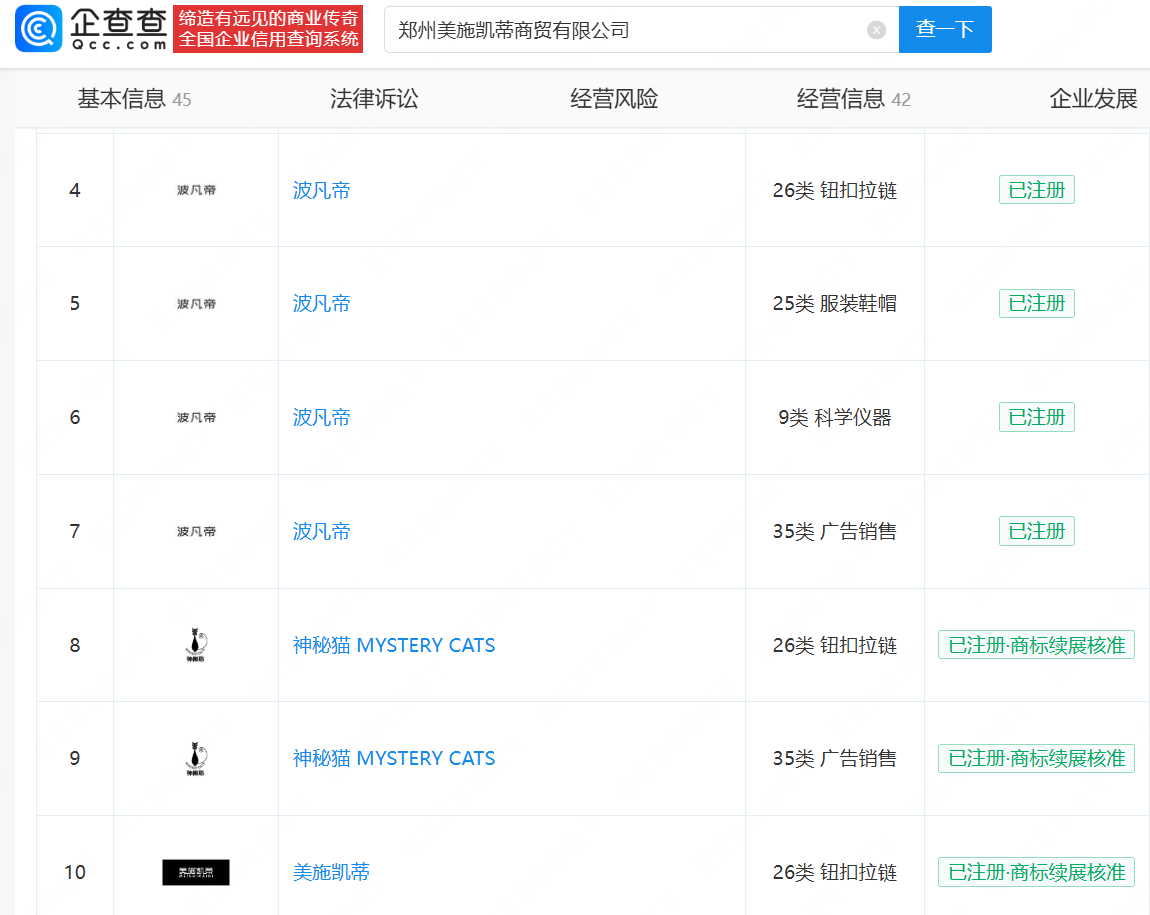Select '26类 钮扣拉链' in row 4
This screenshot has height=915, width=1150.
[835, 191]
